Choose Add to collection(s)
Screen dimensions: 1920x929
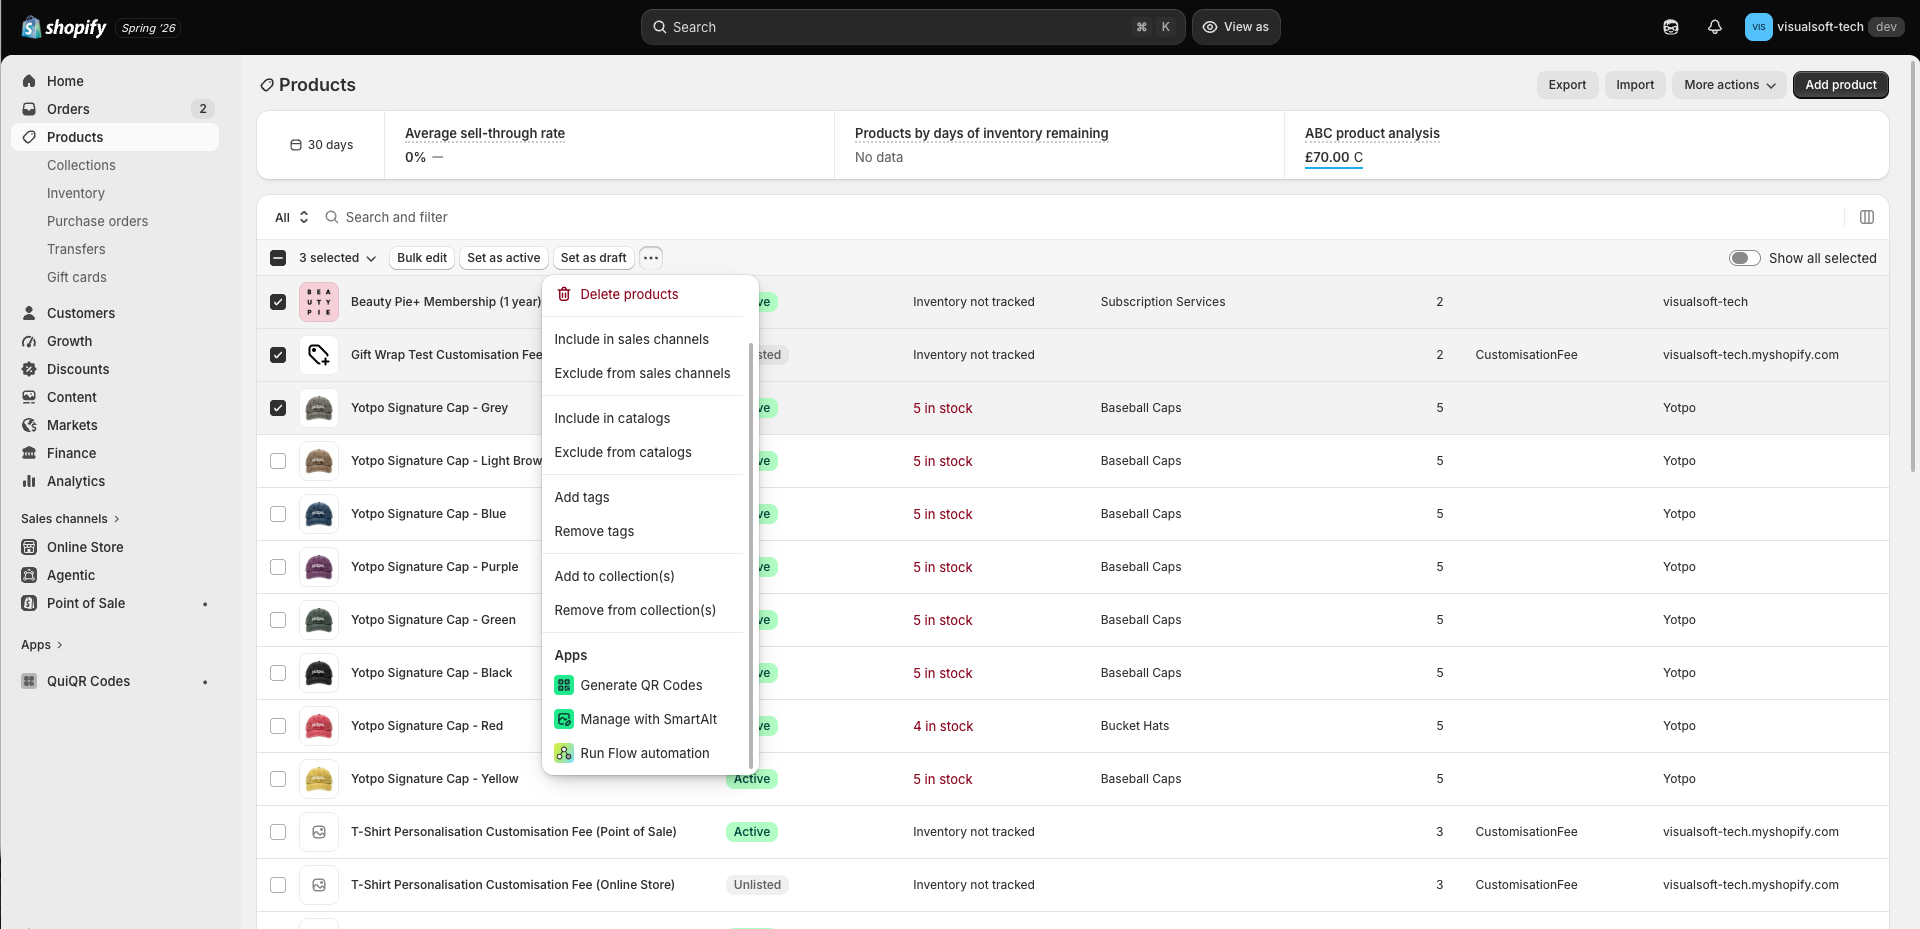tap(645, 576)
